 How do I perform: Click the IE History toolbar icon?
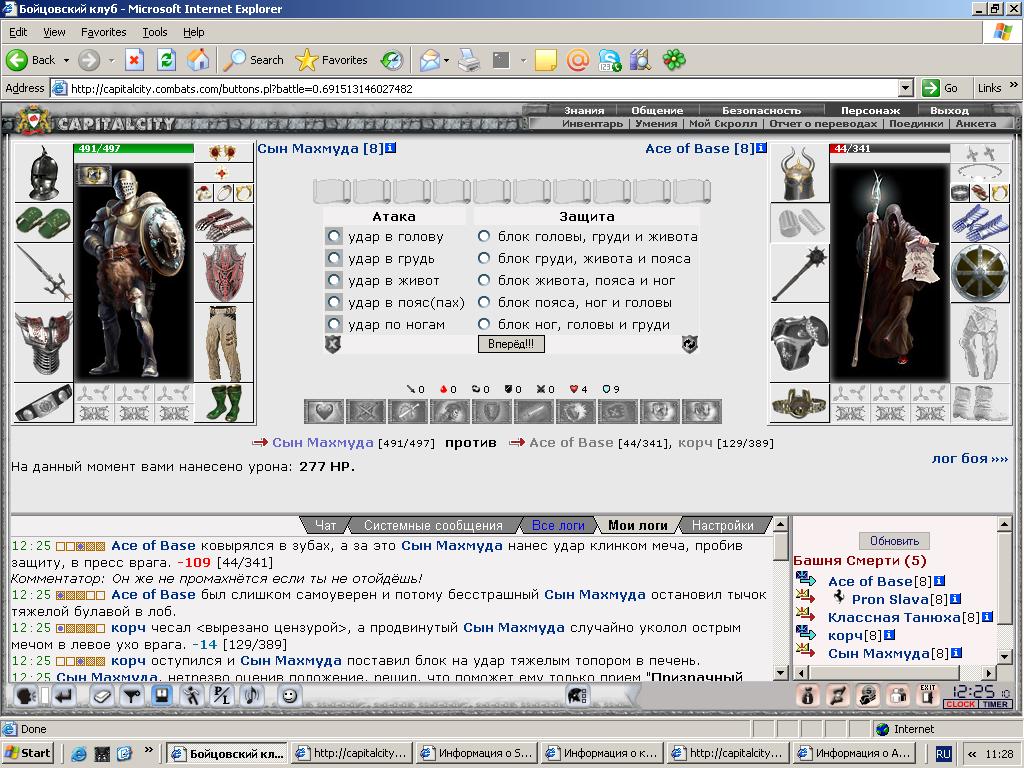392,60
